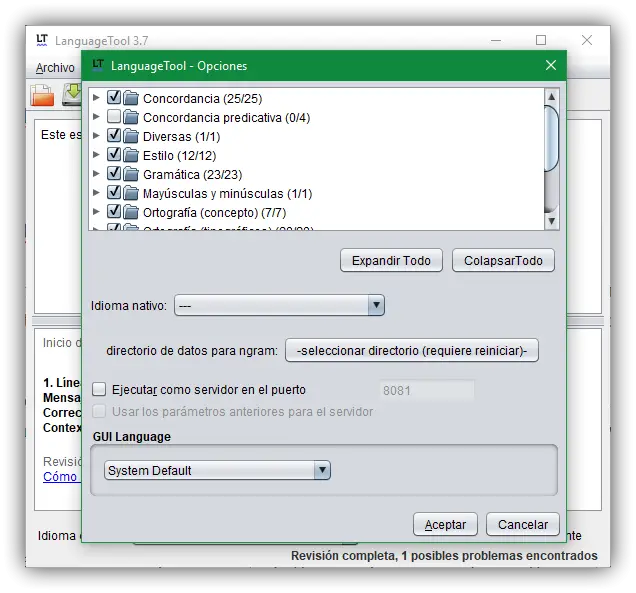
Task: Expand the Estilo tree node arrow
Action: 96,155
